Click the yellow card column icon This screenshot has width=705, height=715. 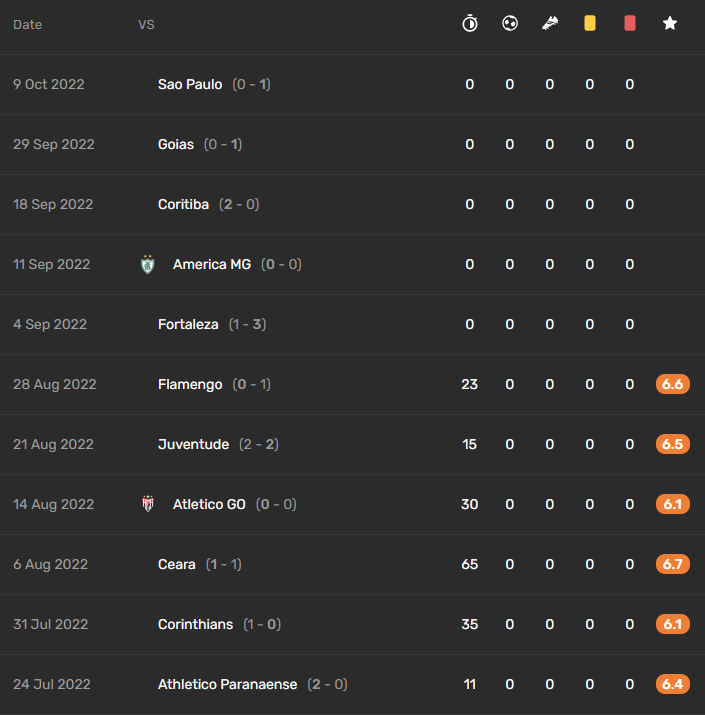(590, 23)
